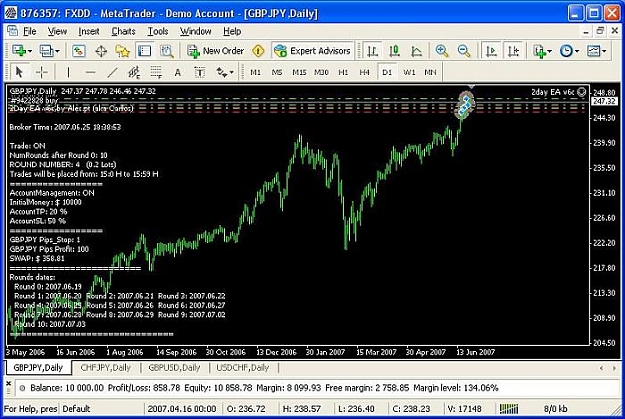Open the Profiles icon
Image resolution: width=625 pixels, height=419 pixels.
click(x=46, y=51)
